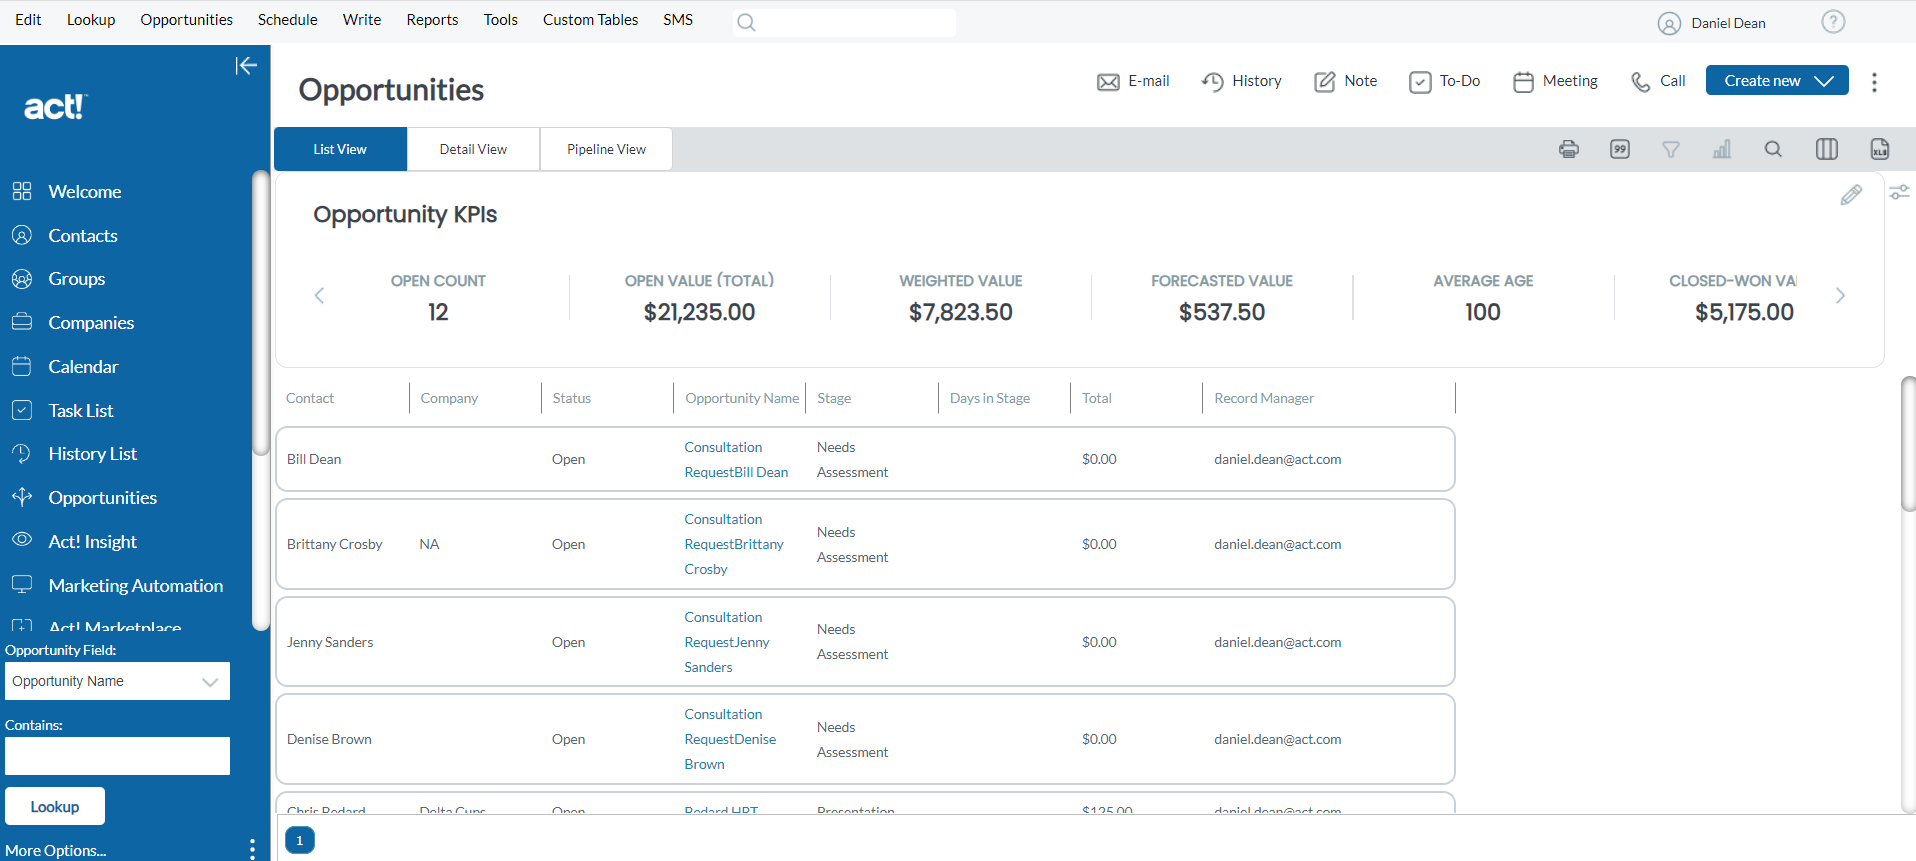This screenshot has width=1916, height=861.
Task: Open History List from sidebar
Action: [92, 454]
